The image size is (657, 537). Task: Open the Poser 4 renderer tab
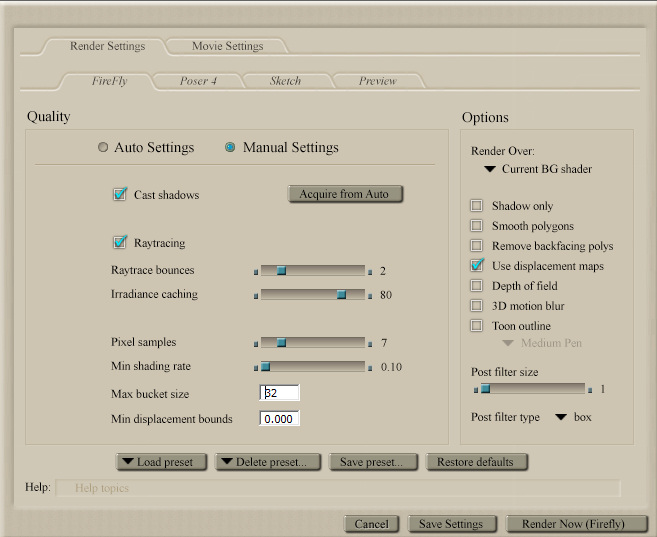(198, 81)
